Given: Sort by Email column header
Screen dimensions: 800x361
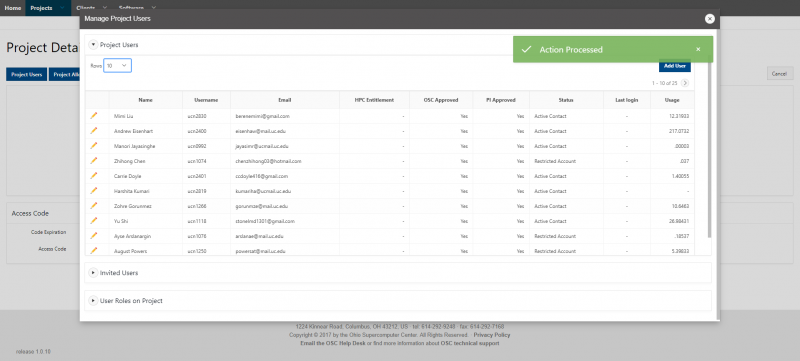Looking at the screenshot, I should point(285,100).
